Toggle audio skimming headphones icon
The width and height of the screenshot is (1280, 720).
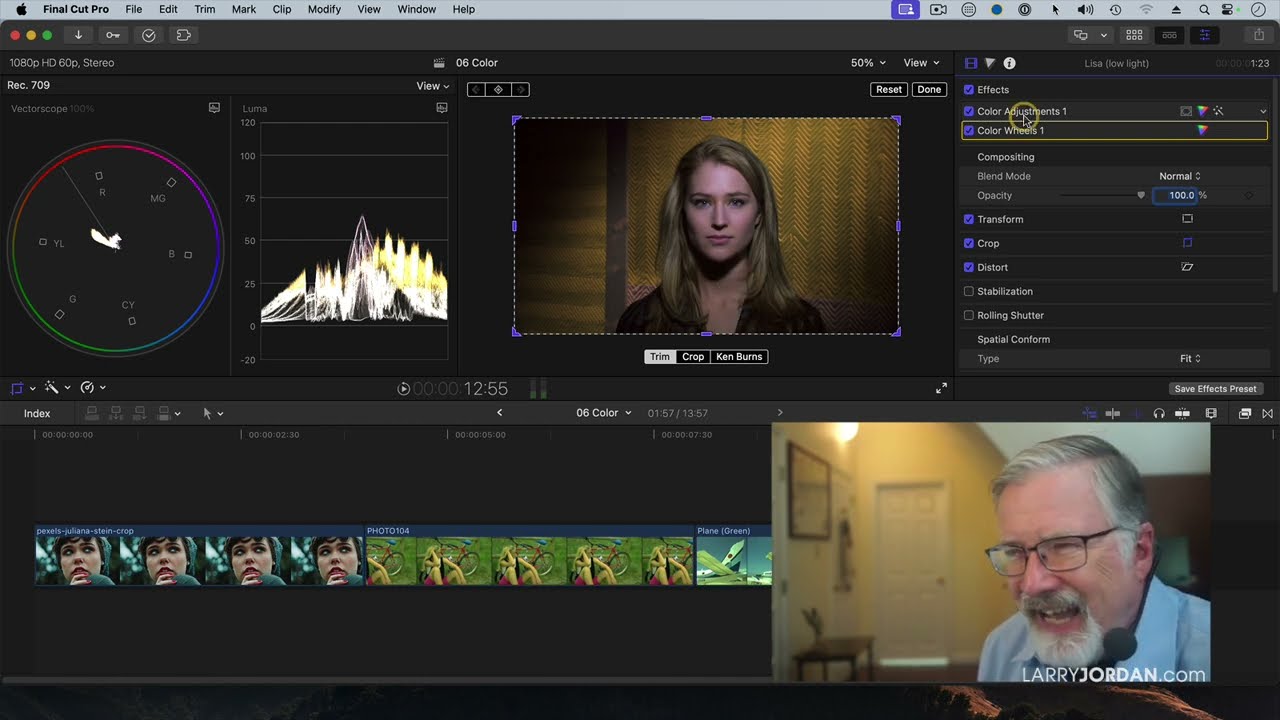click(1159, 413)
